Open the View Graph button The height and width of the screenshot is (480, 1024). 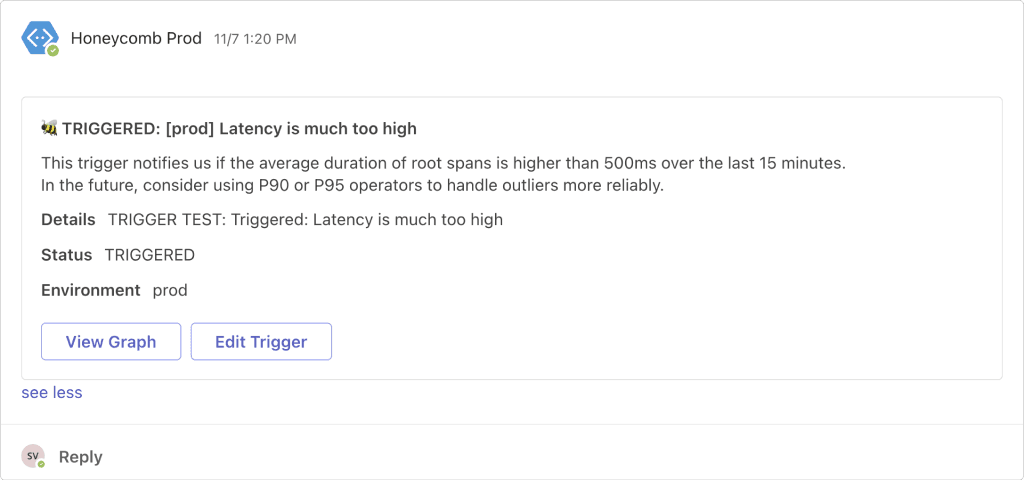click(111, 342)
